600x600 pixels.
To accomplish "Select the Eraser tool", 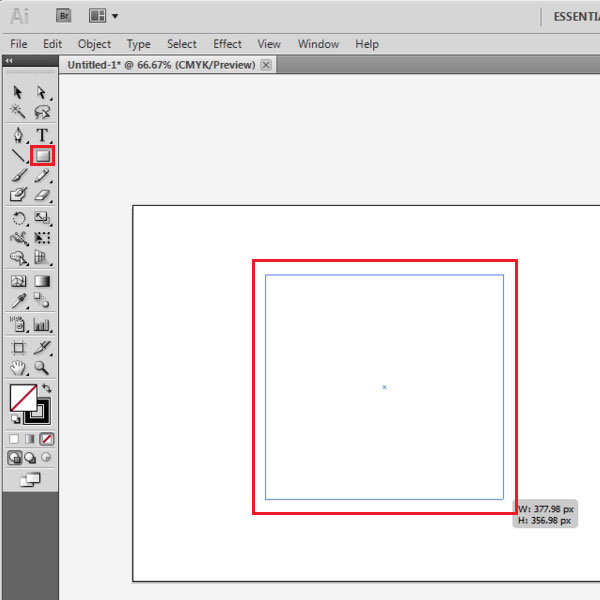I will click(x=42, y=195).
